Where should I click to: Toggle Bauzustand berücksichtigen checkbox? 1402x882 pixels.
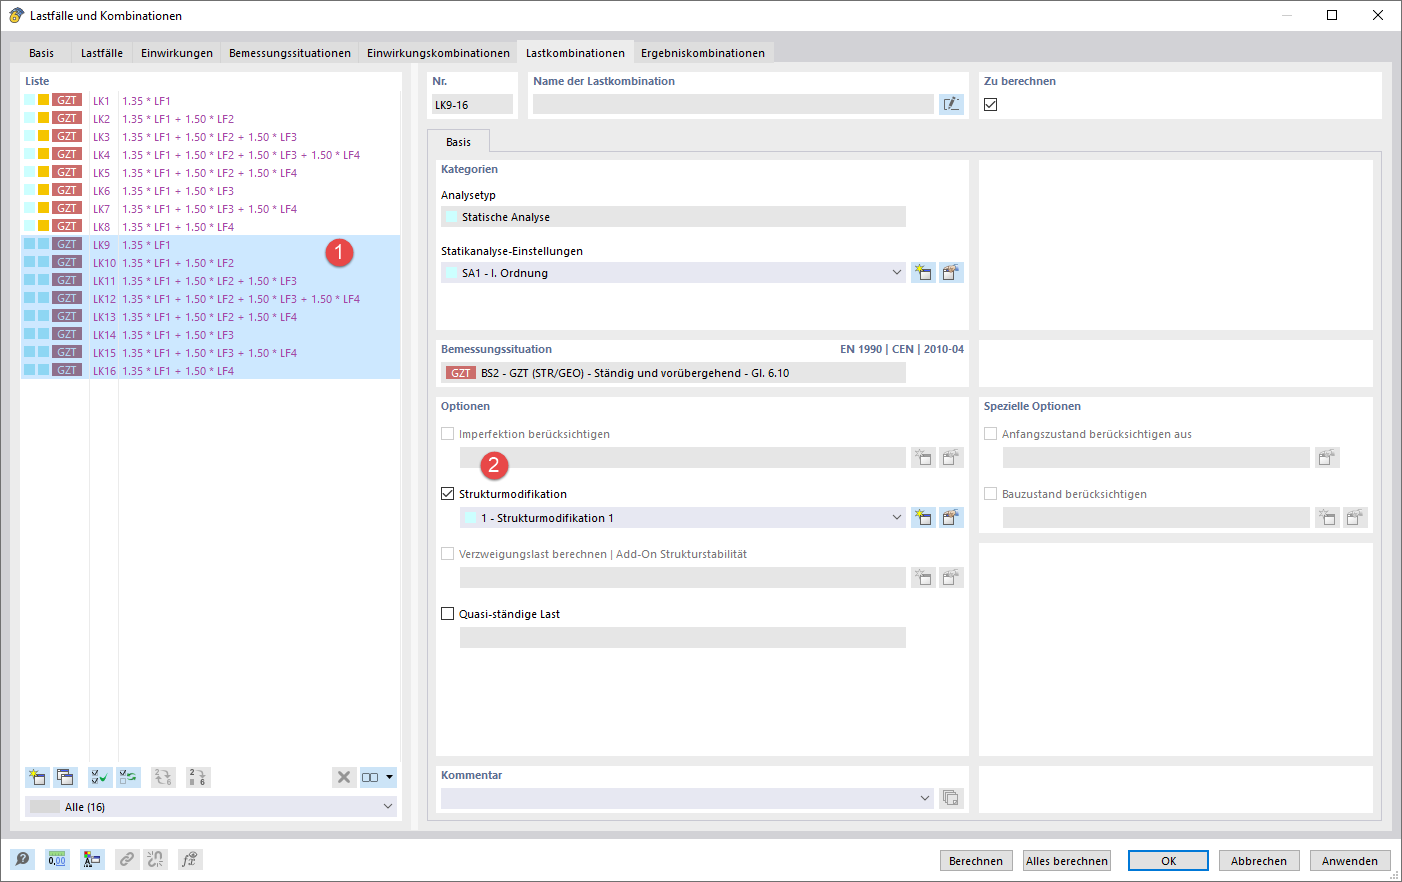[x=991, y=494]
